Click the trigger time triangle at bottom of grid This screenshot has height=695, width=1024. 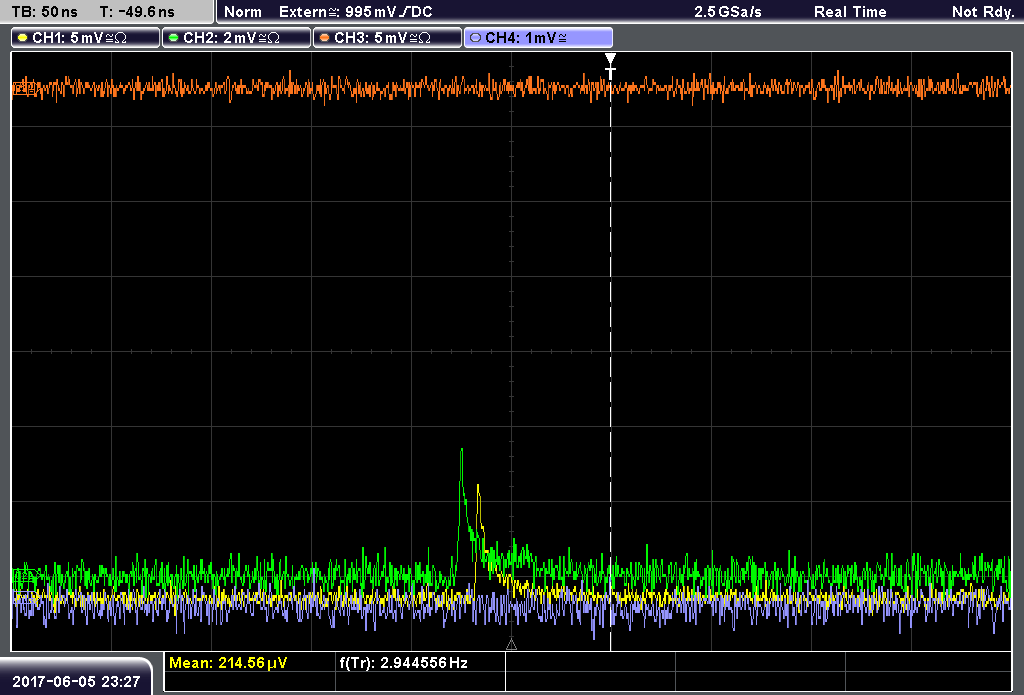click(511, 645)
